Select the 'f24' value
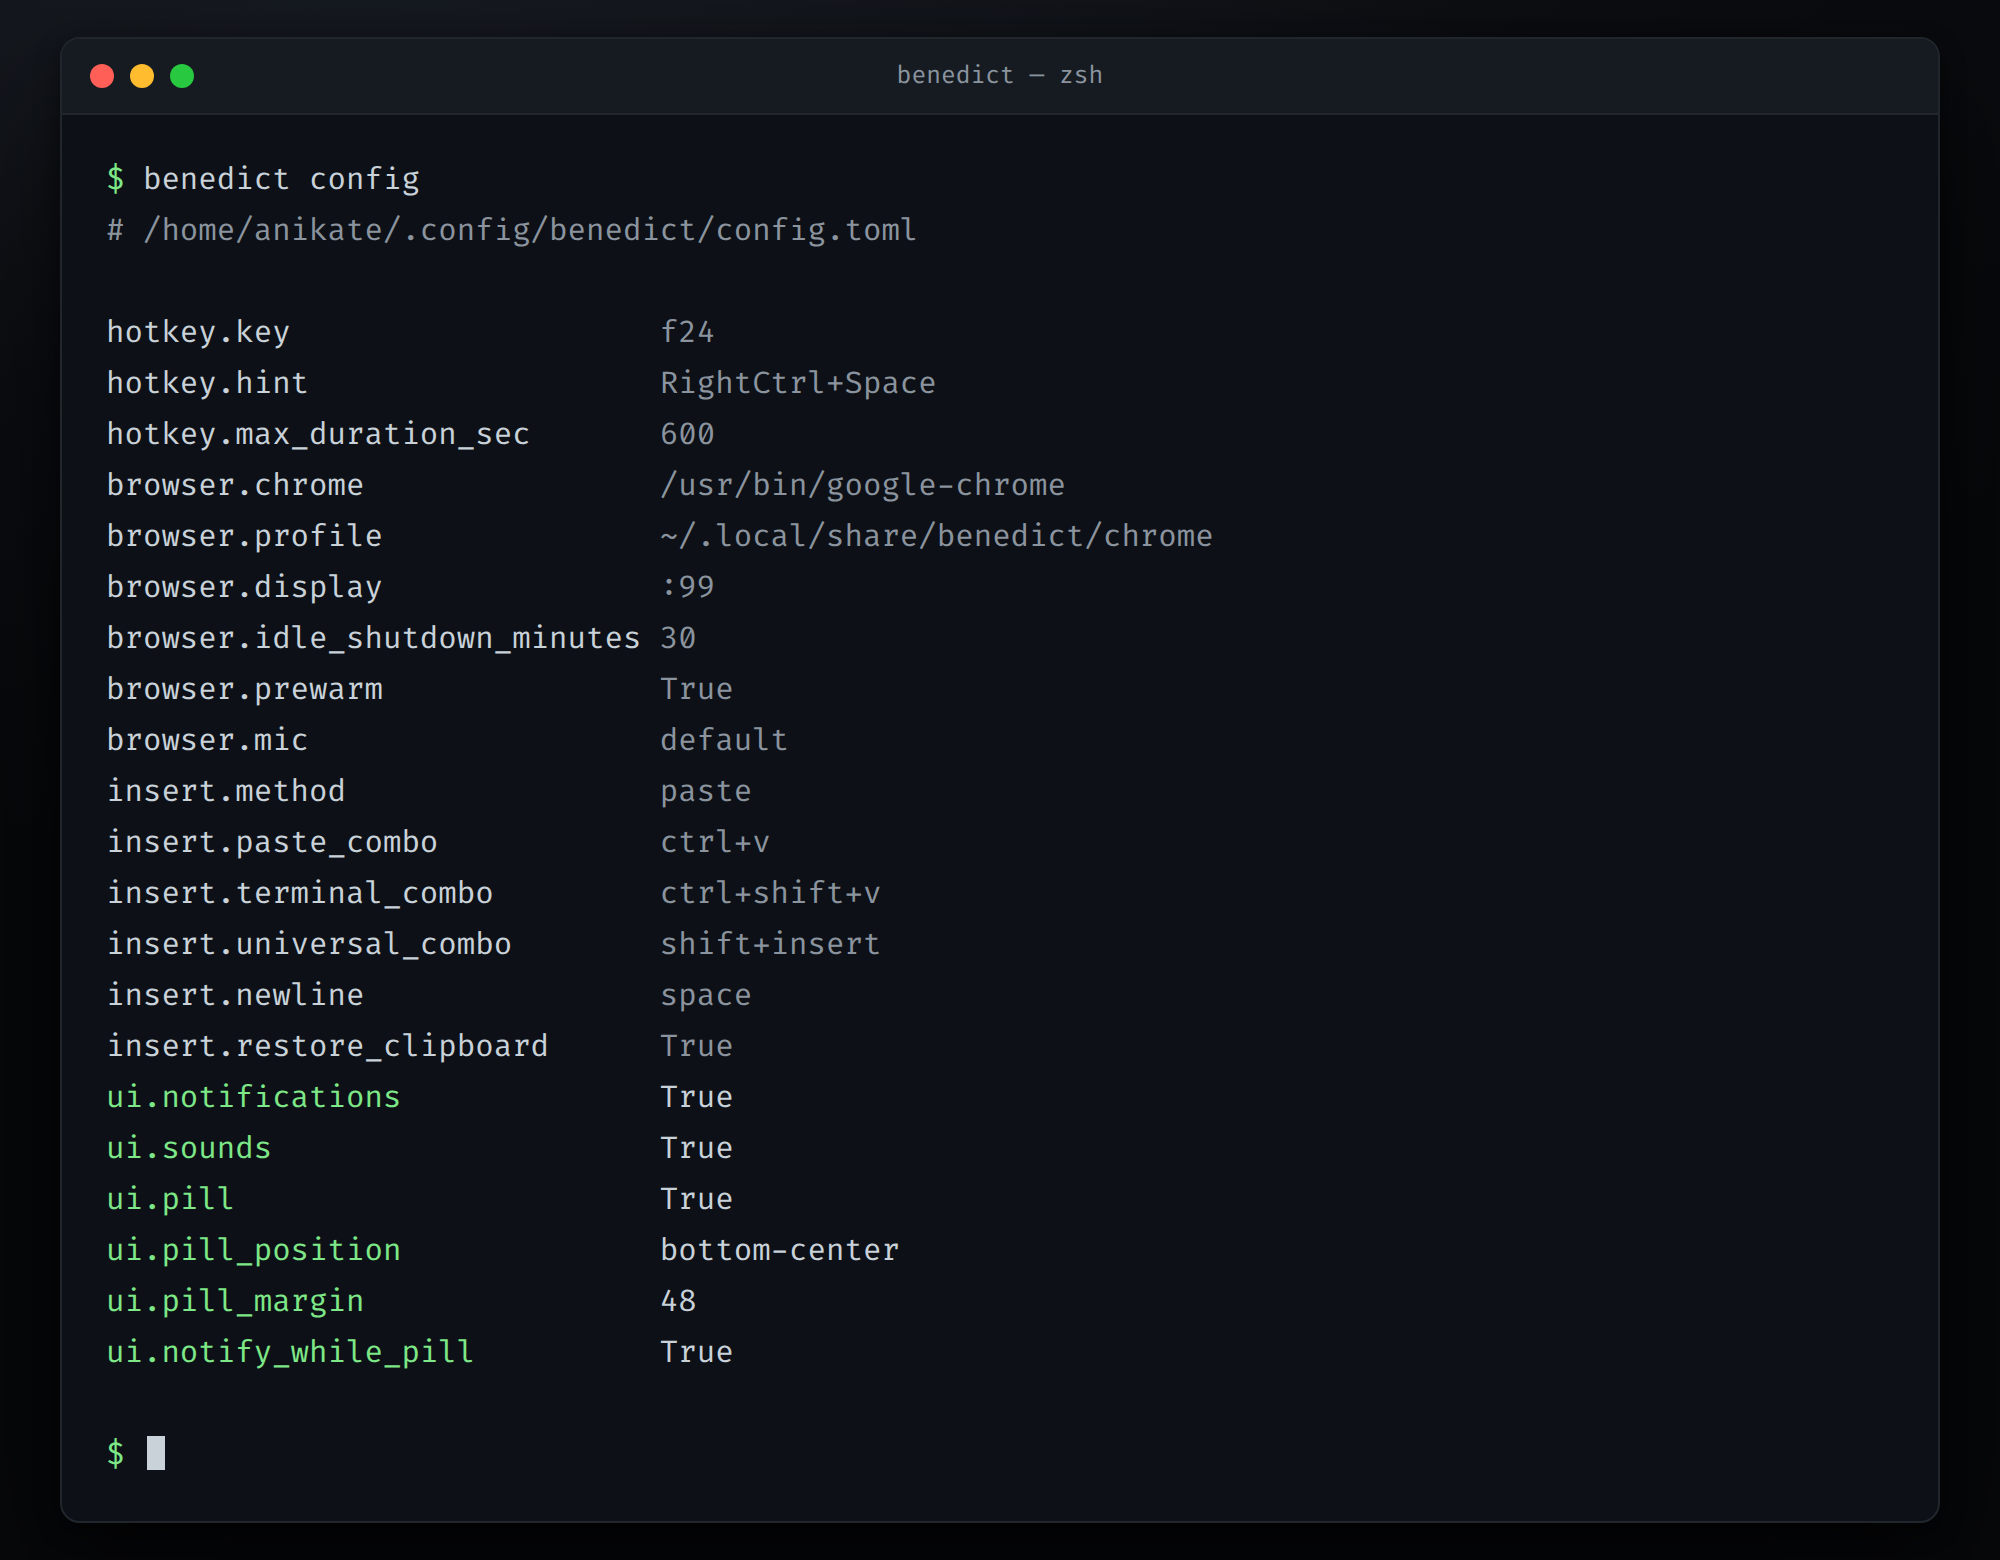 point(687,332)
